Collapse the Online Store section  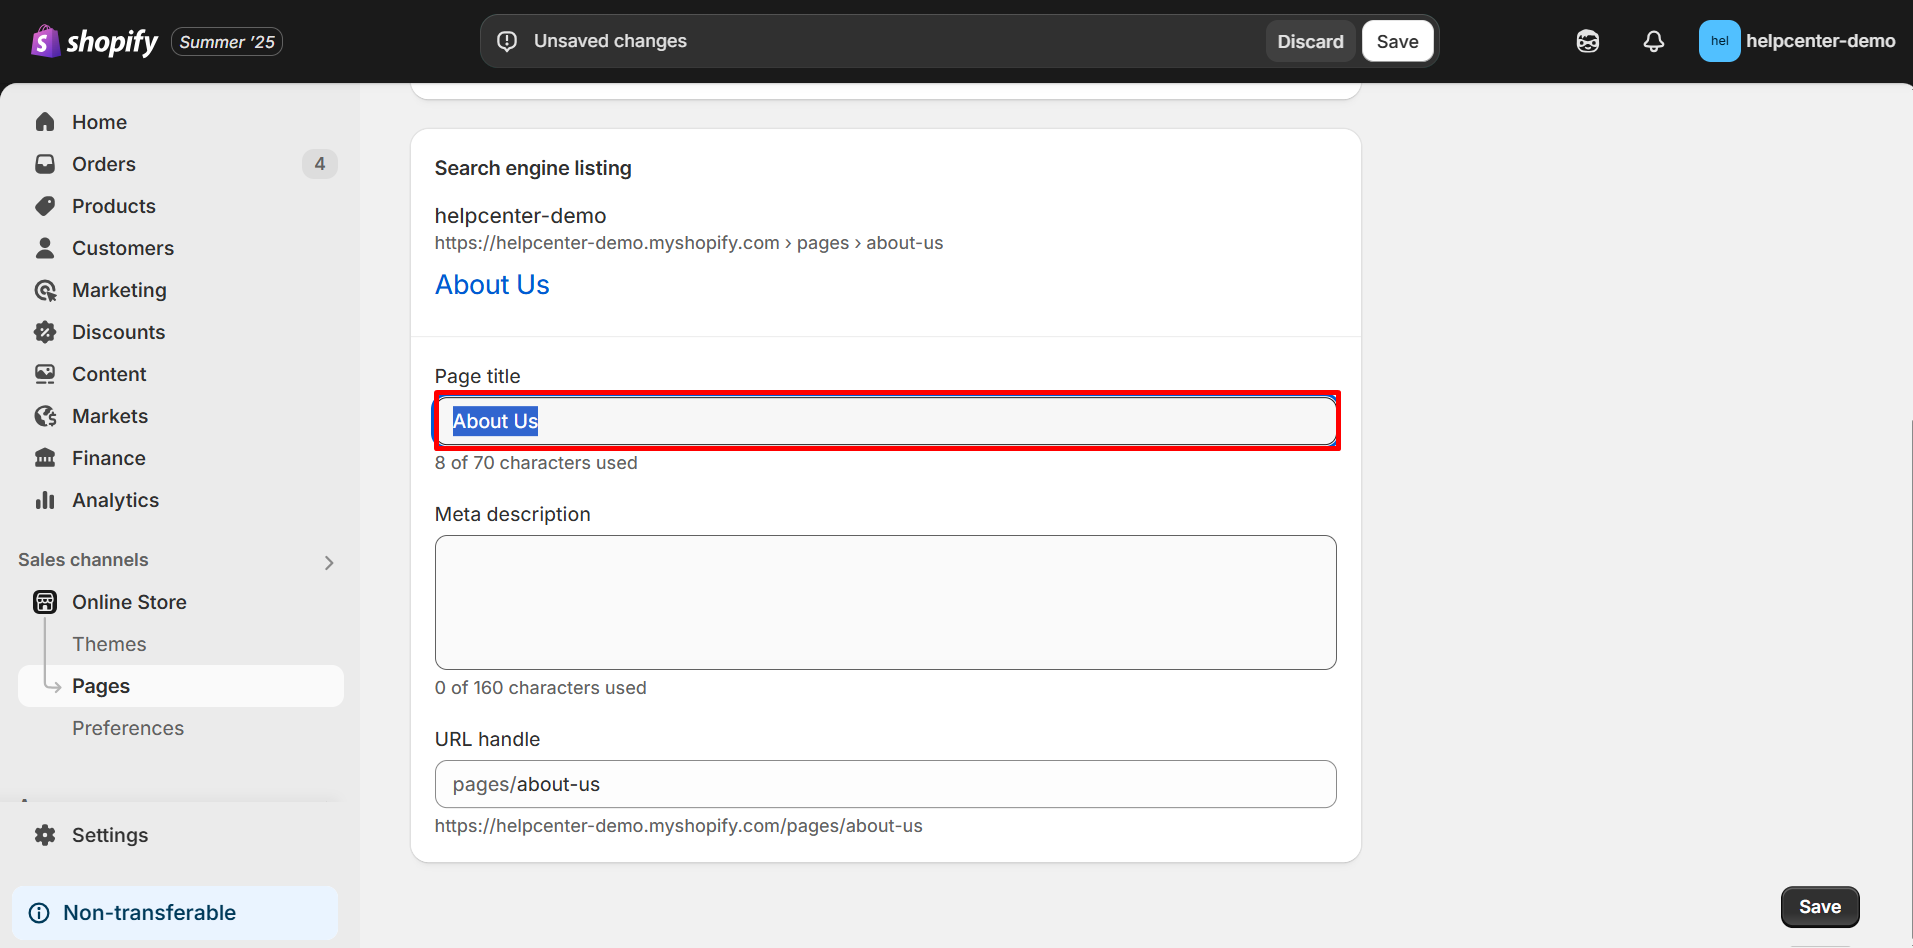129,602
